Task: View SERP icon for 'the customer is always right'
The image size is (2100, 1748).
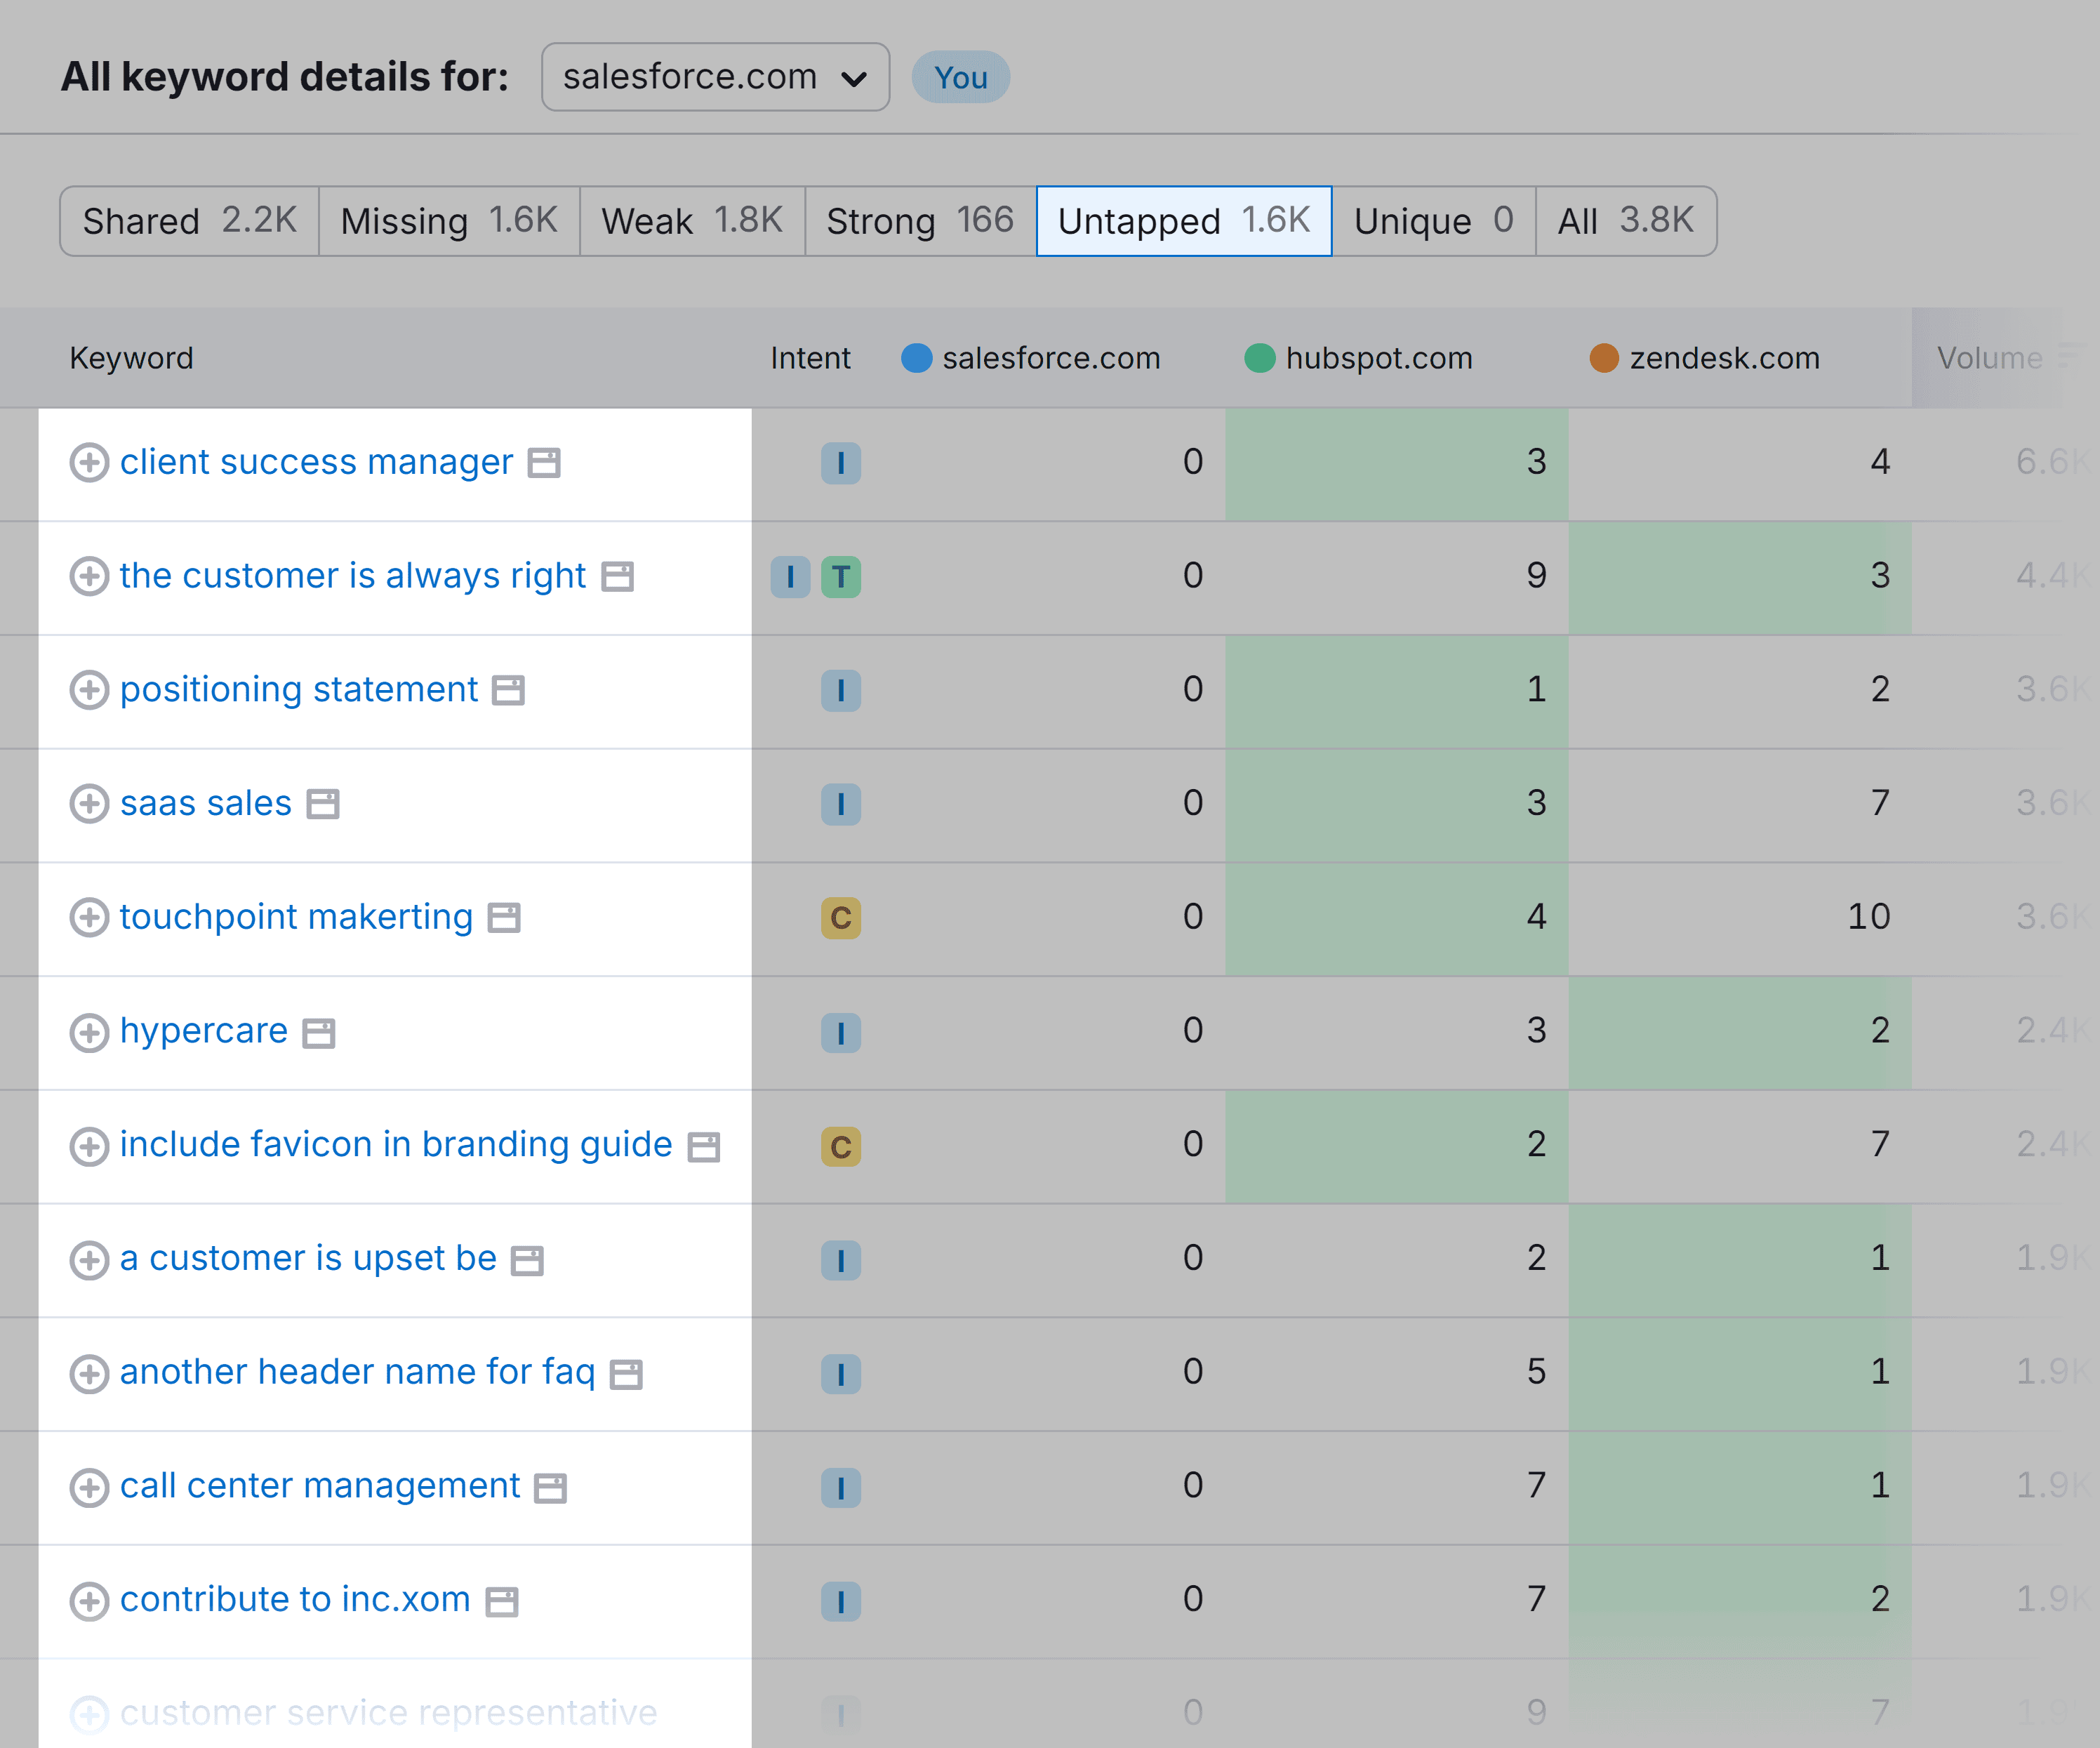Action: 618,577
